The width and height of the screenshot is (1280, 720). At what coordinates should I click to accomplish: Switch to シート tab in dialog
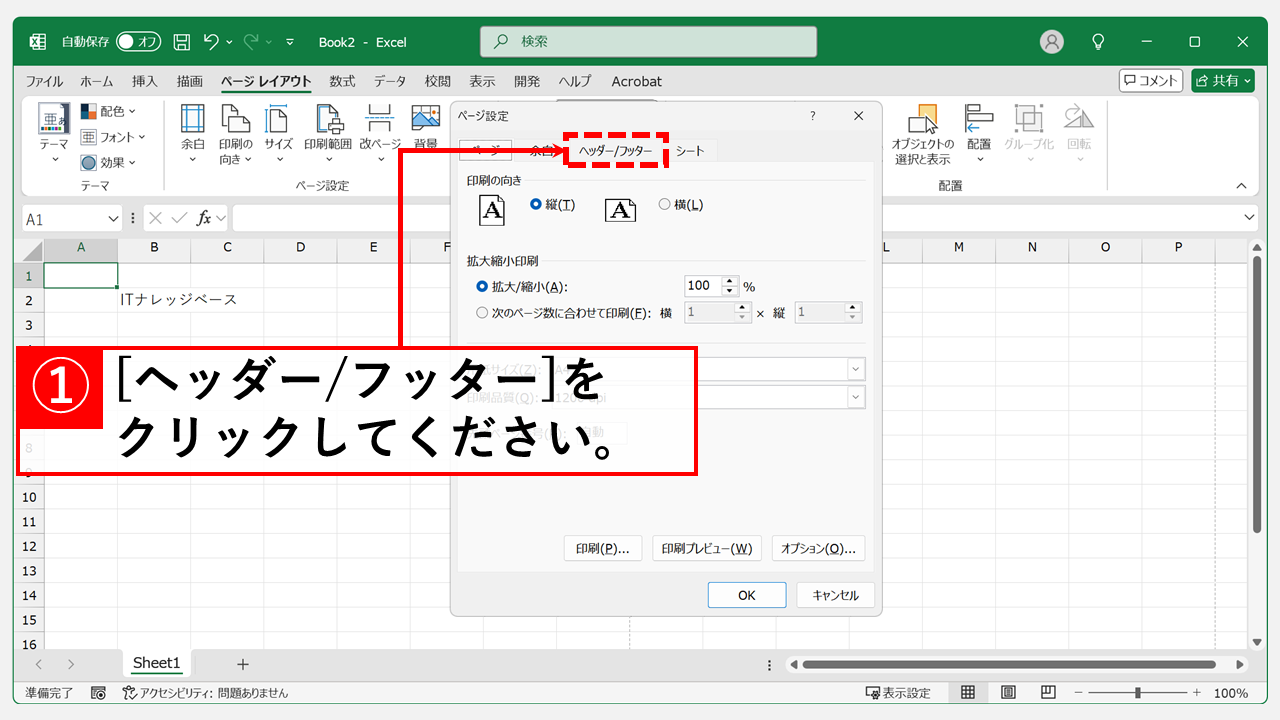(689, 151)
